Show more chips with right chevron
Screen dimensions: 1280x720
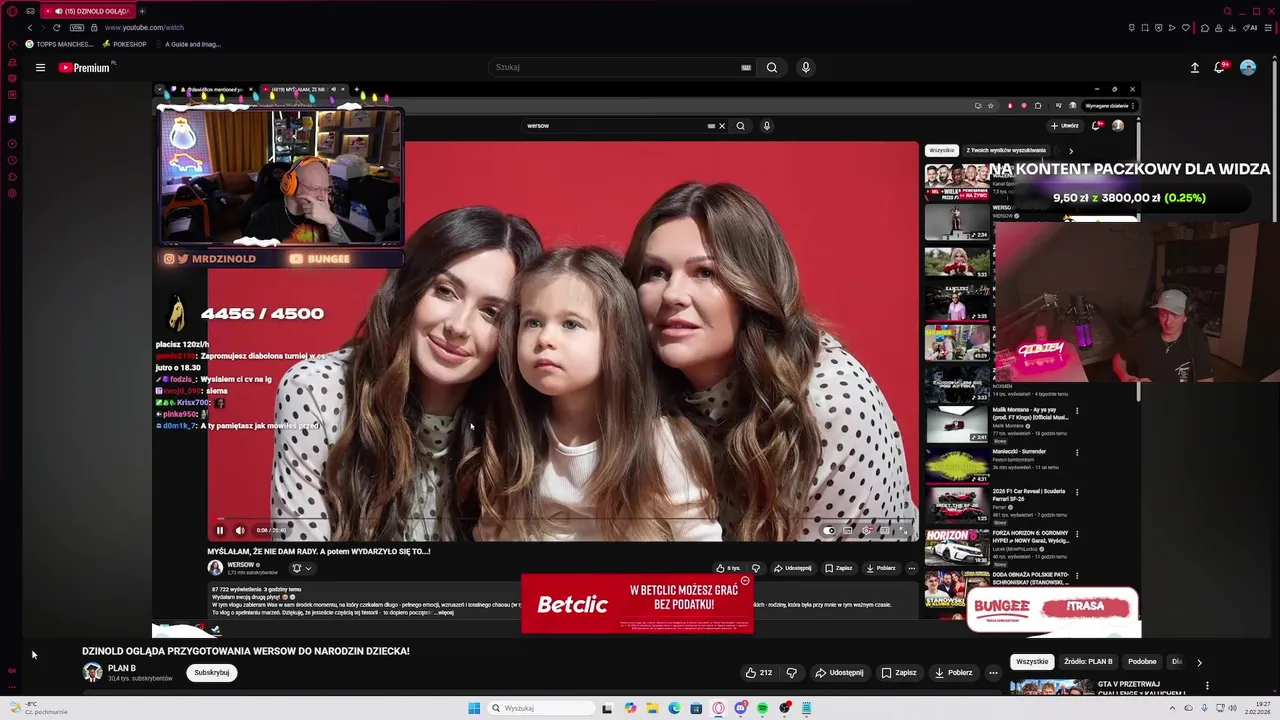point(1199,662)
